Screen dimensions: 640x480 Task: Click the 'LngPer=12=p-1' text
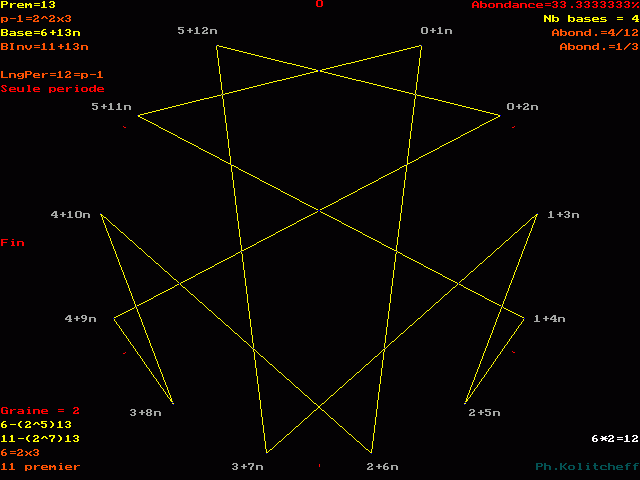[52, 75]
